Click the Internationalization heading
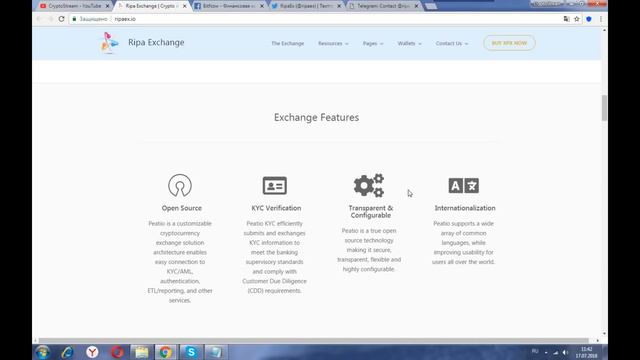 tap(465, 208)
